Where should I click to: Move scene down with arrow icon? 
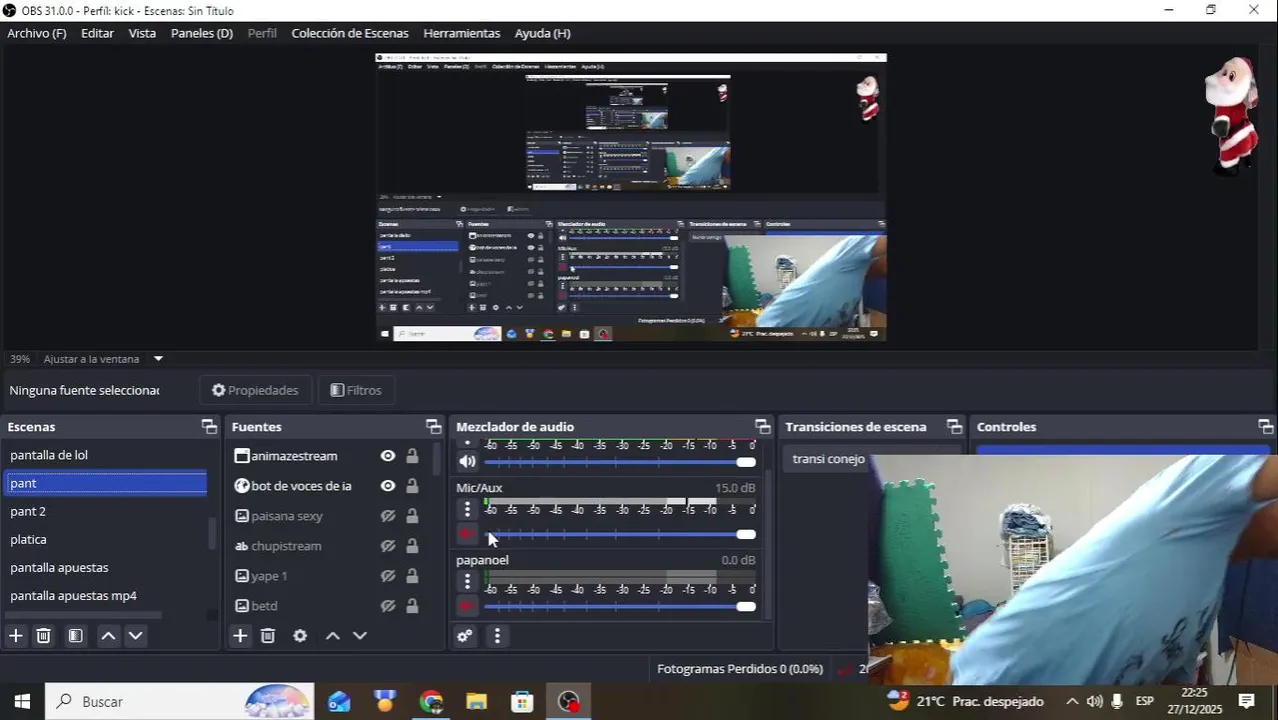(x=136, y=636)
